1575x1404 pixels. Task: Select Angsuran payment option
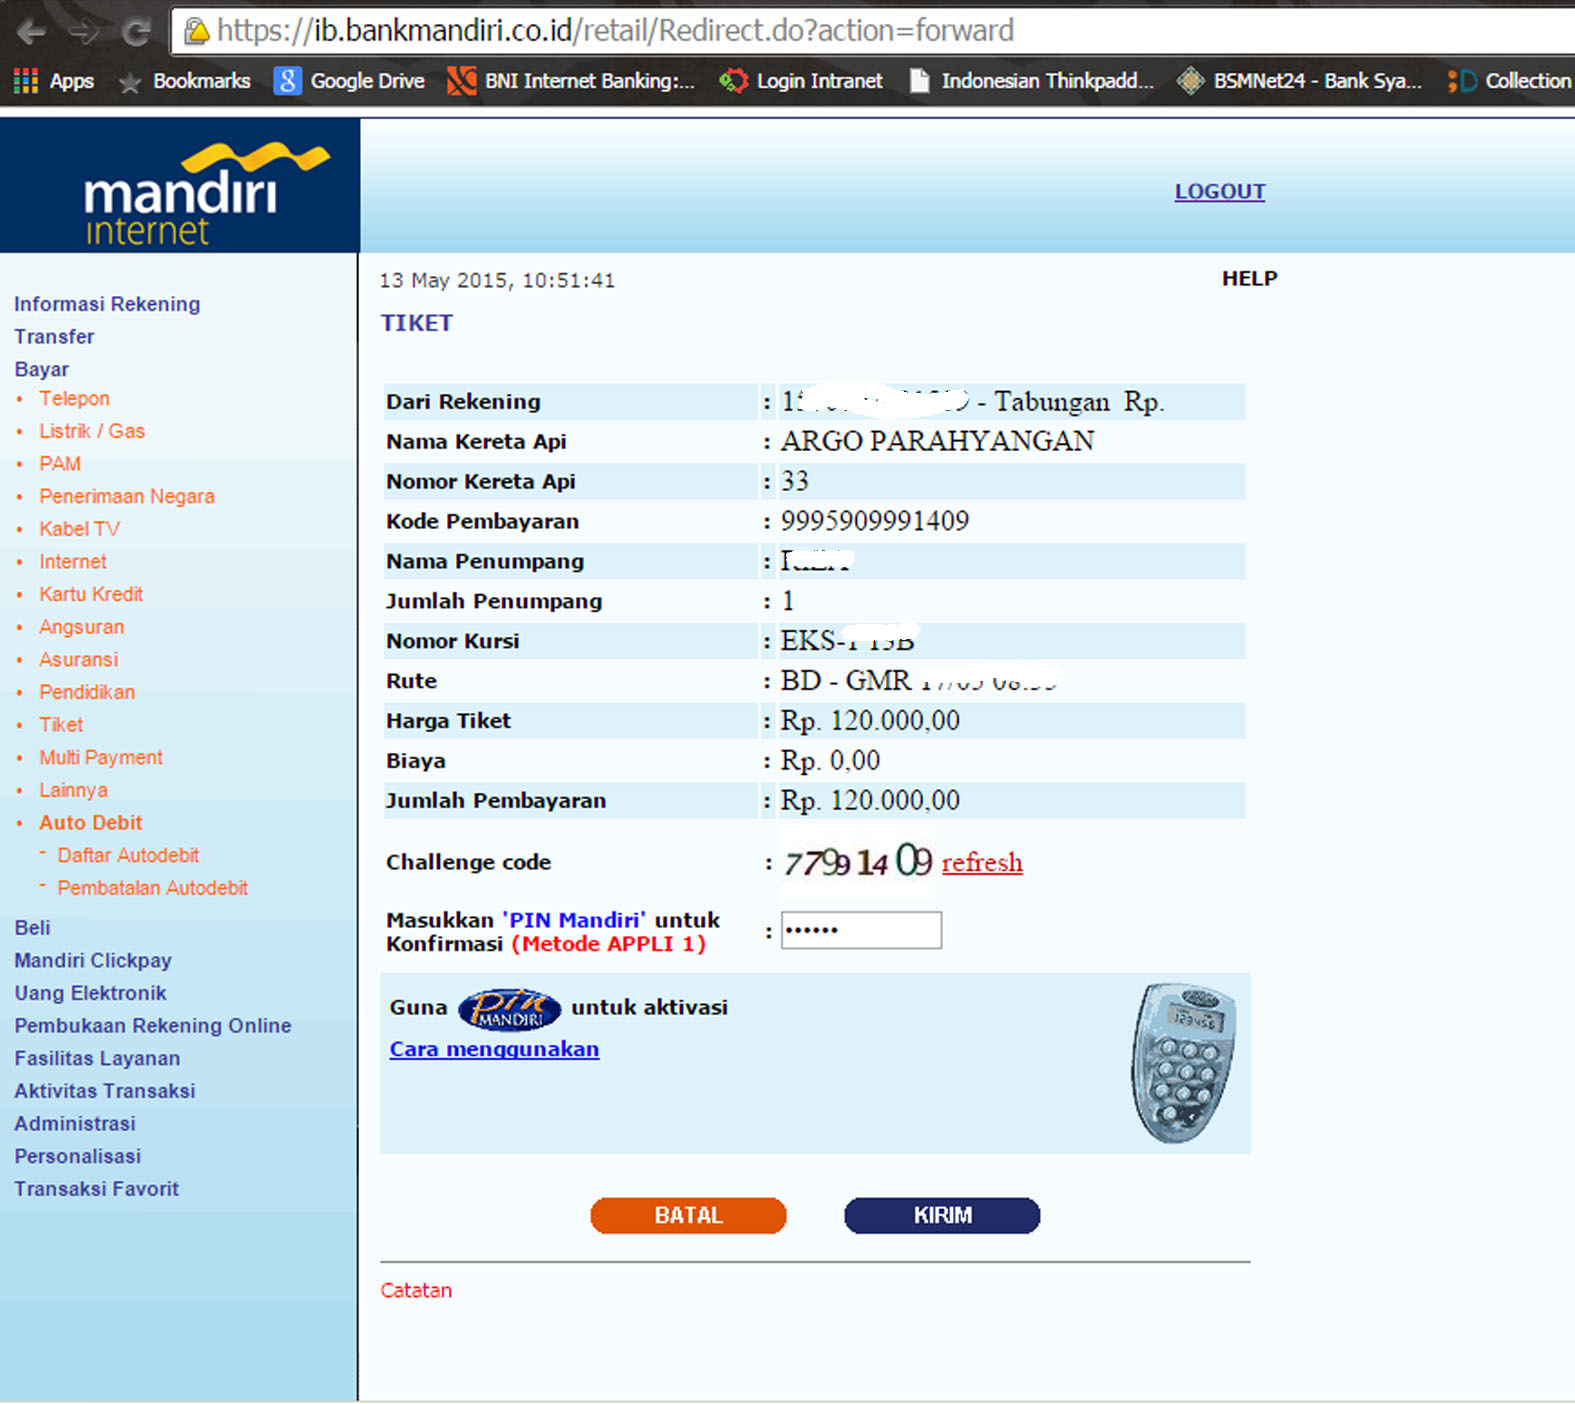click(82, 627)
